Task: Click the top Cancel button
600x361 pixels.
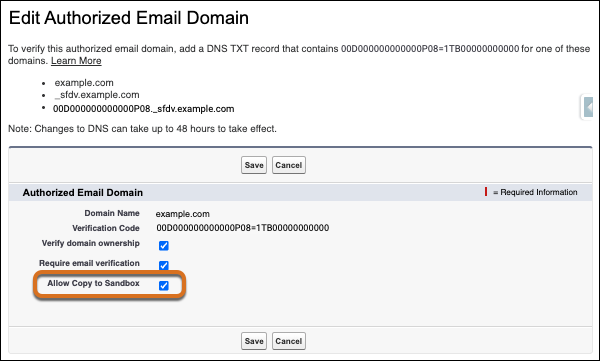Action: (289, 165)
